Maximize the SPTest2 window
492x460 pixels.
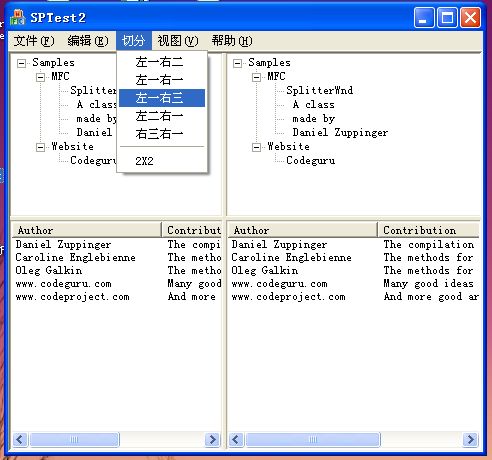(x=447, y=18)
